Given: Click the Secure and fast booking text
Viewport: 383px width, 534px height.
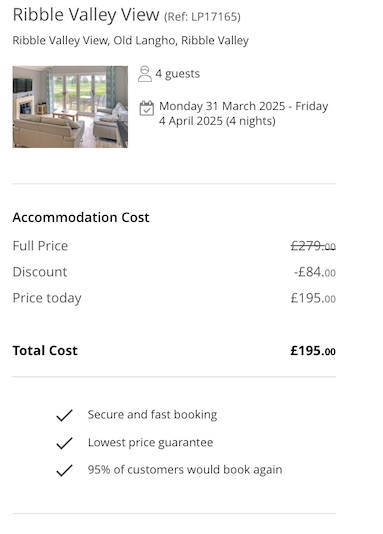Looking at the screenshot, I should (152, 415).
